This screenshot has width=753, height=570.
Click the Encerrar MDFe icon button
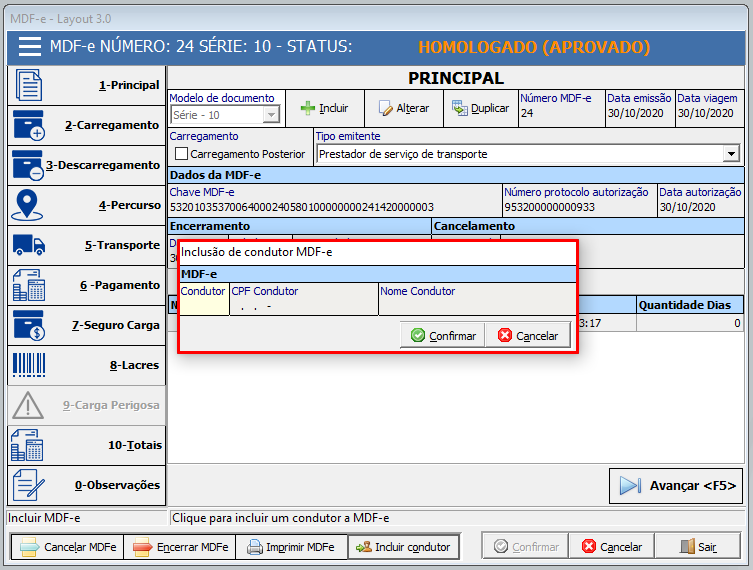142,547
